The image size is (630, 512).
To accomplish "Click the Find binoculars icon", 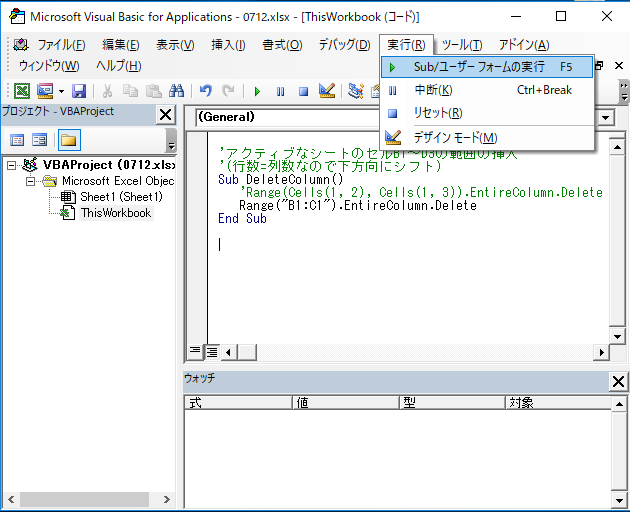I will pyautogui.click(x=176, y=91).
